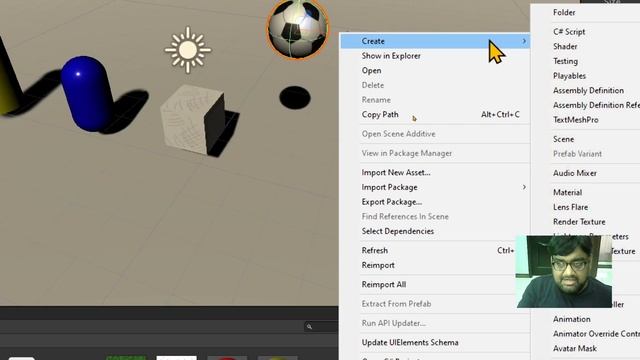
Task: Select the directional light sun gizmo
Action: (x=188, y=50)
